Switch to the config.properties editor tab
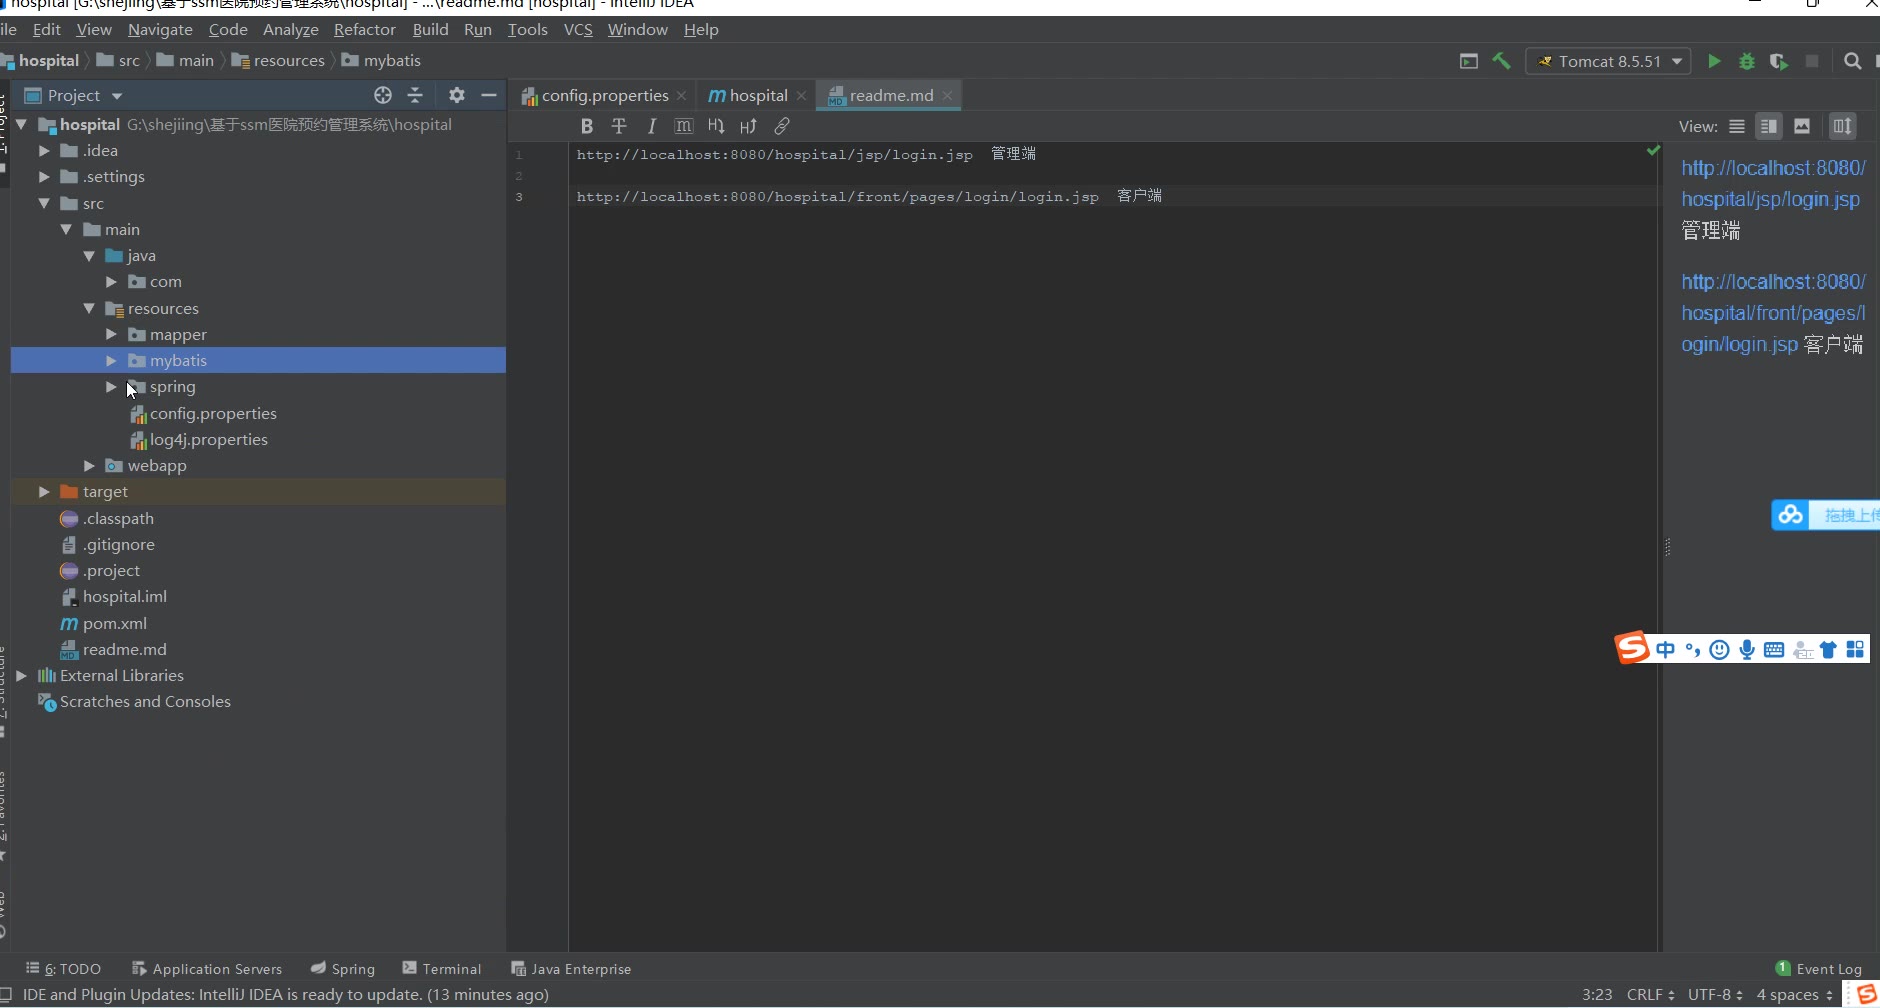 pos(604,95)
